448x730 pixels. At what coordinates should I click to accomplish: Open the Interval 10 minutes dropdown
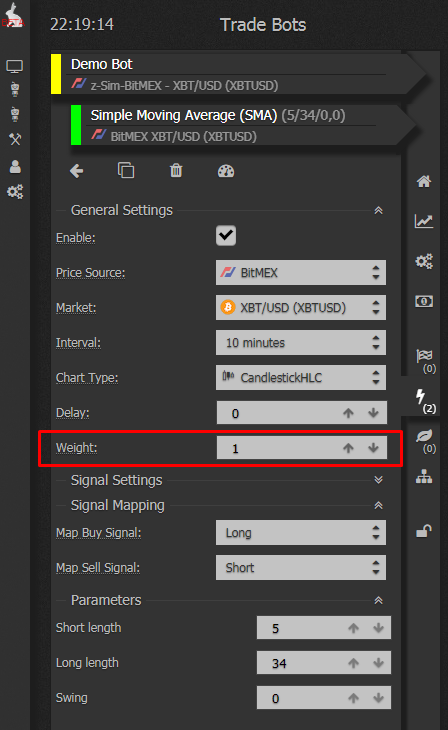point(301,343)
